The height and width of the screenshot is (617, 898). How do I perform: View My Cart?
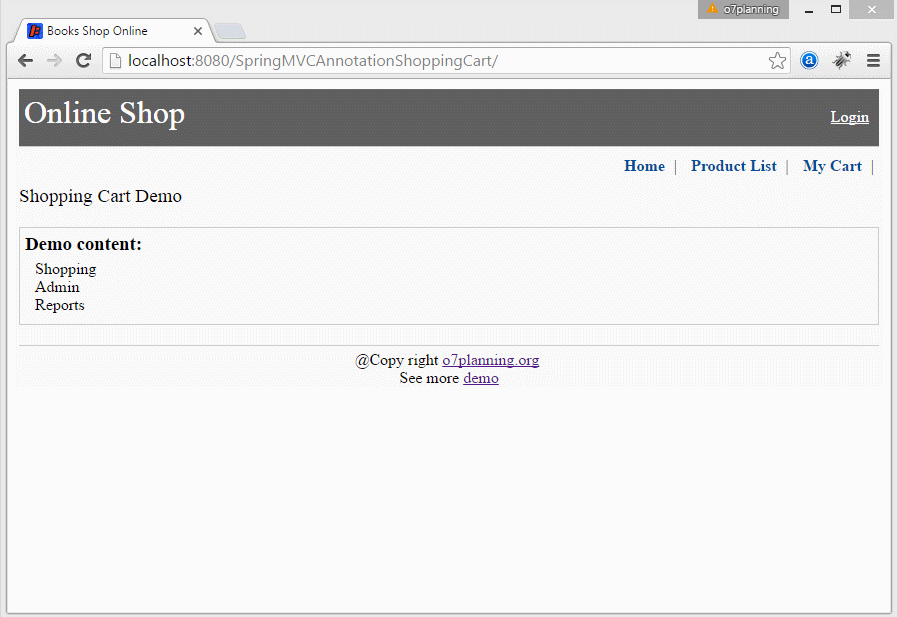tap(831, 166)
